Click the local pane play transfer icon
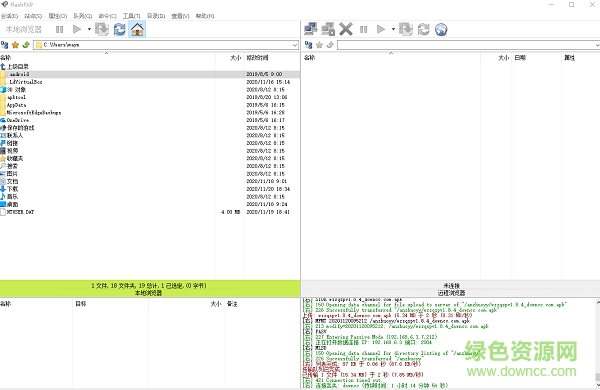 77,29
